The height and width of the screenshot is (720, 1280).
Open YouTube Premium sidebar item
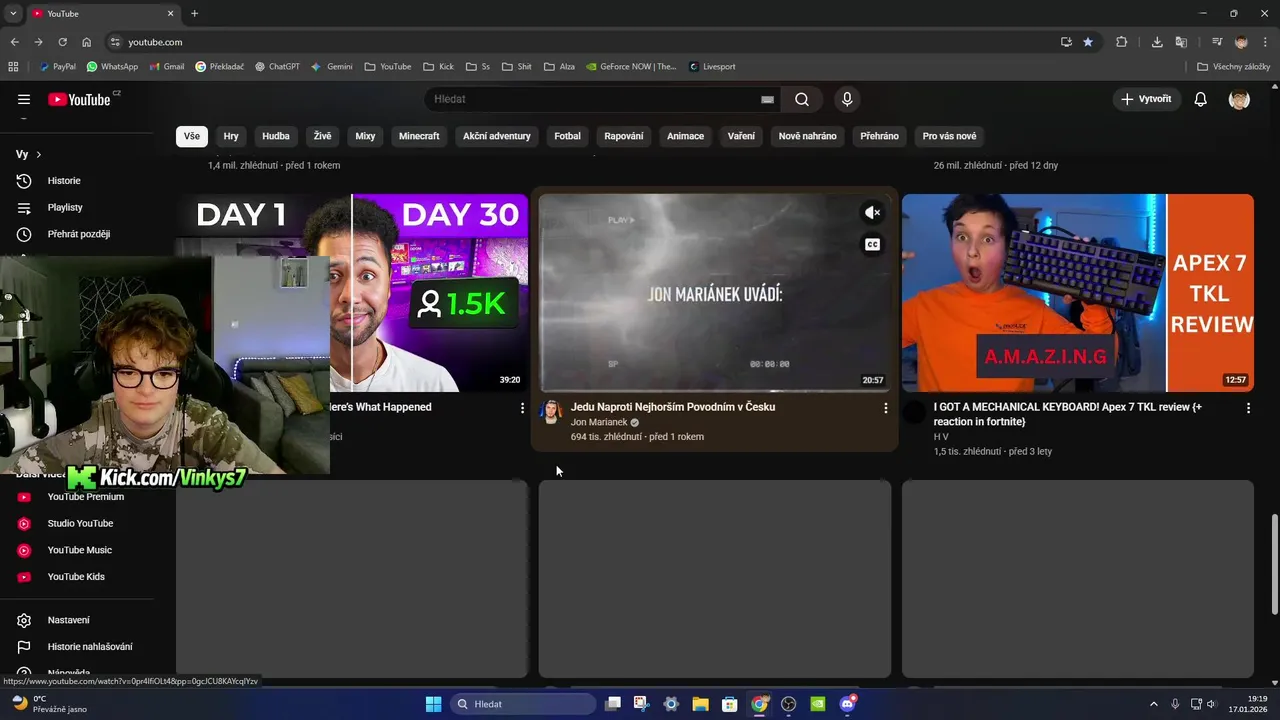85,497
